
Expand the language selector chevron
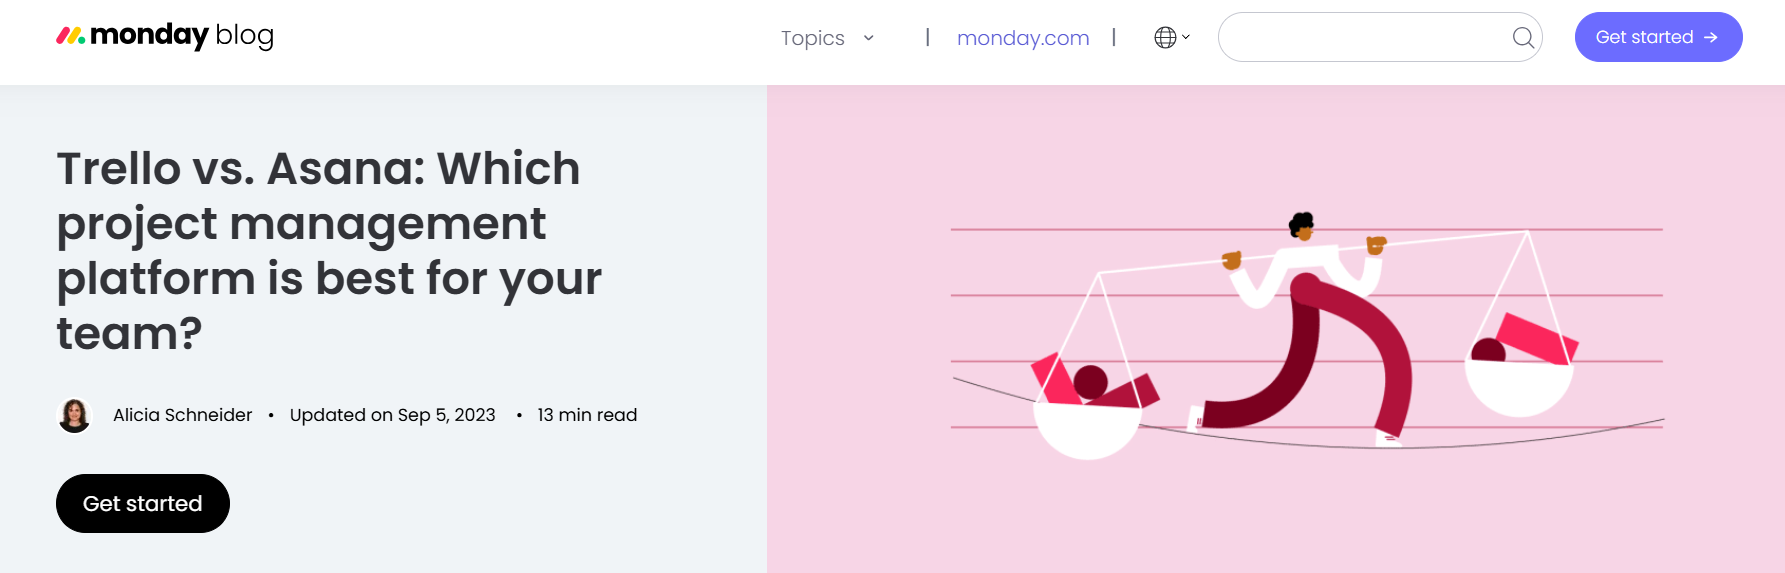pyautogui.click(x=1186, y=37)
